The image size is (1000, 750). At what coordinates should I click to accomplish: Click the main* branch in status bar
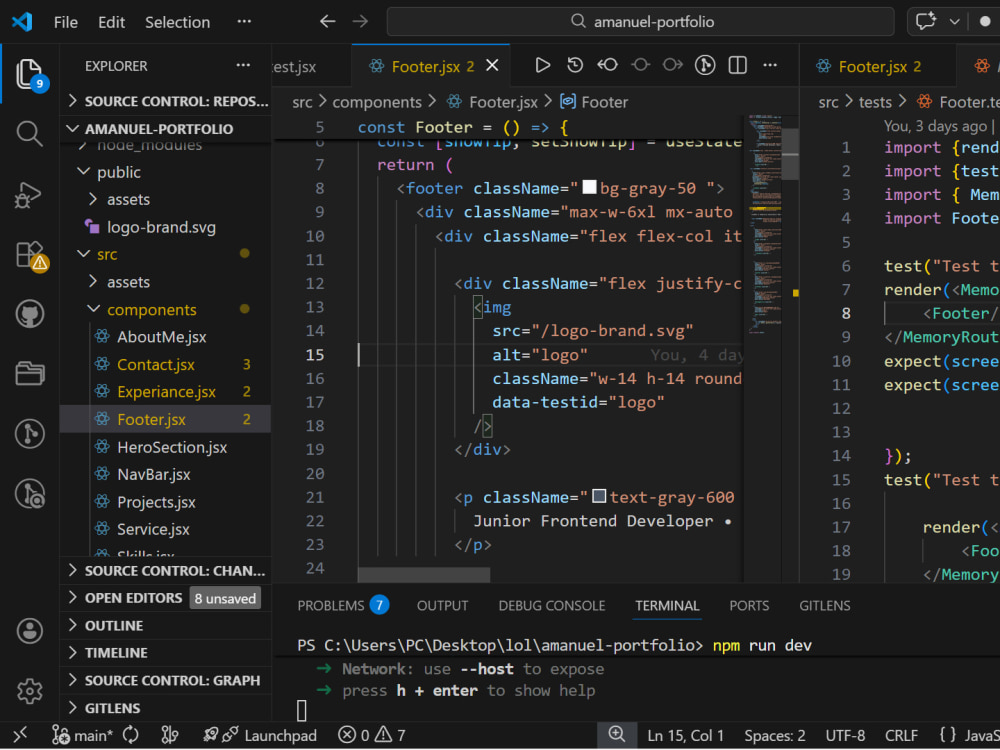tap(83, 735)
